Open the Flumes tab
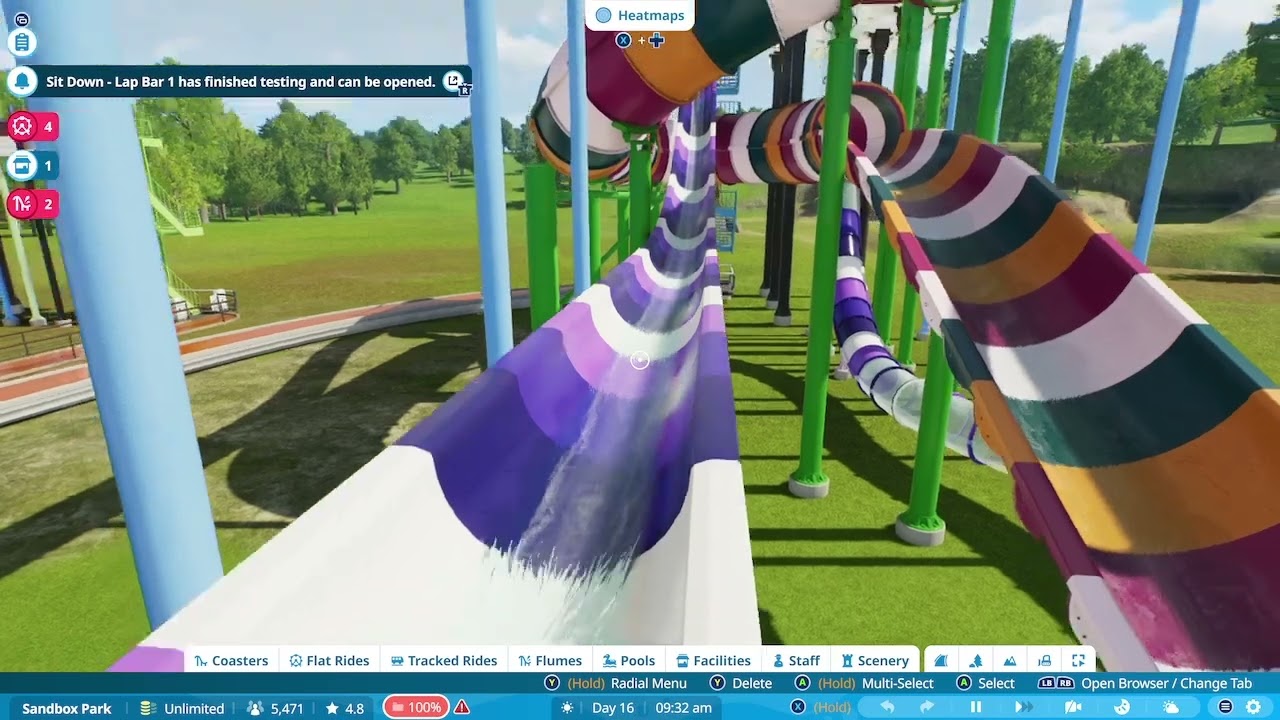1280x720 pixels. tap(550, 660)
